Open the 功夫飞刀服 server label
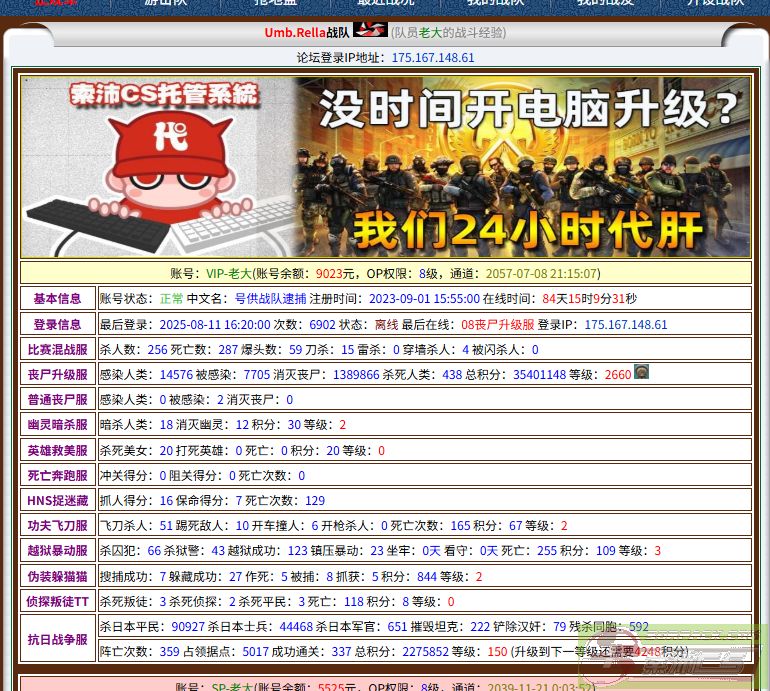Viewport: 770px width, 691px height. [57, 525]
